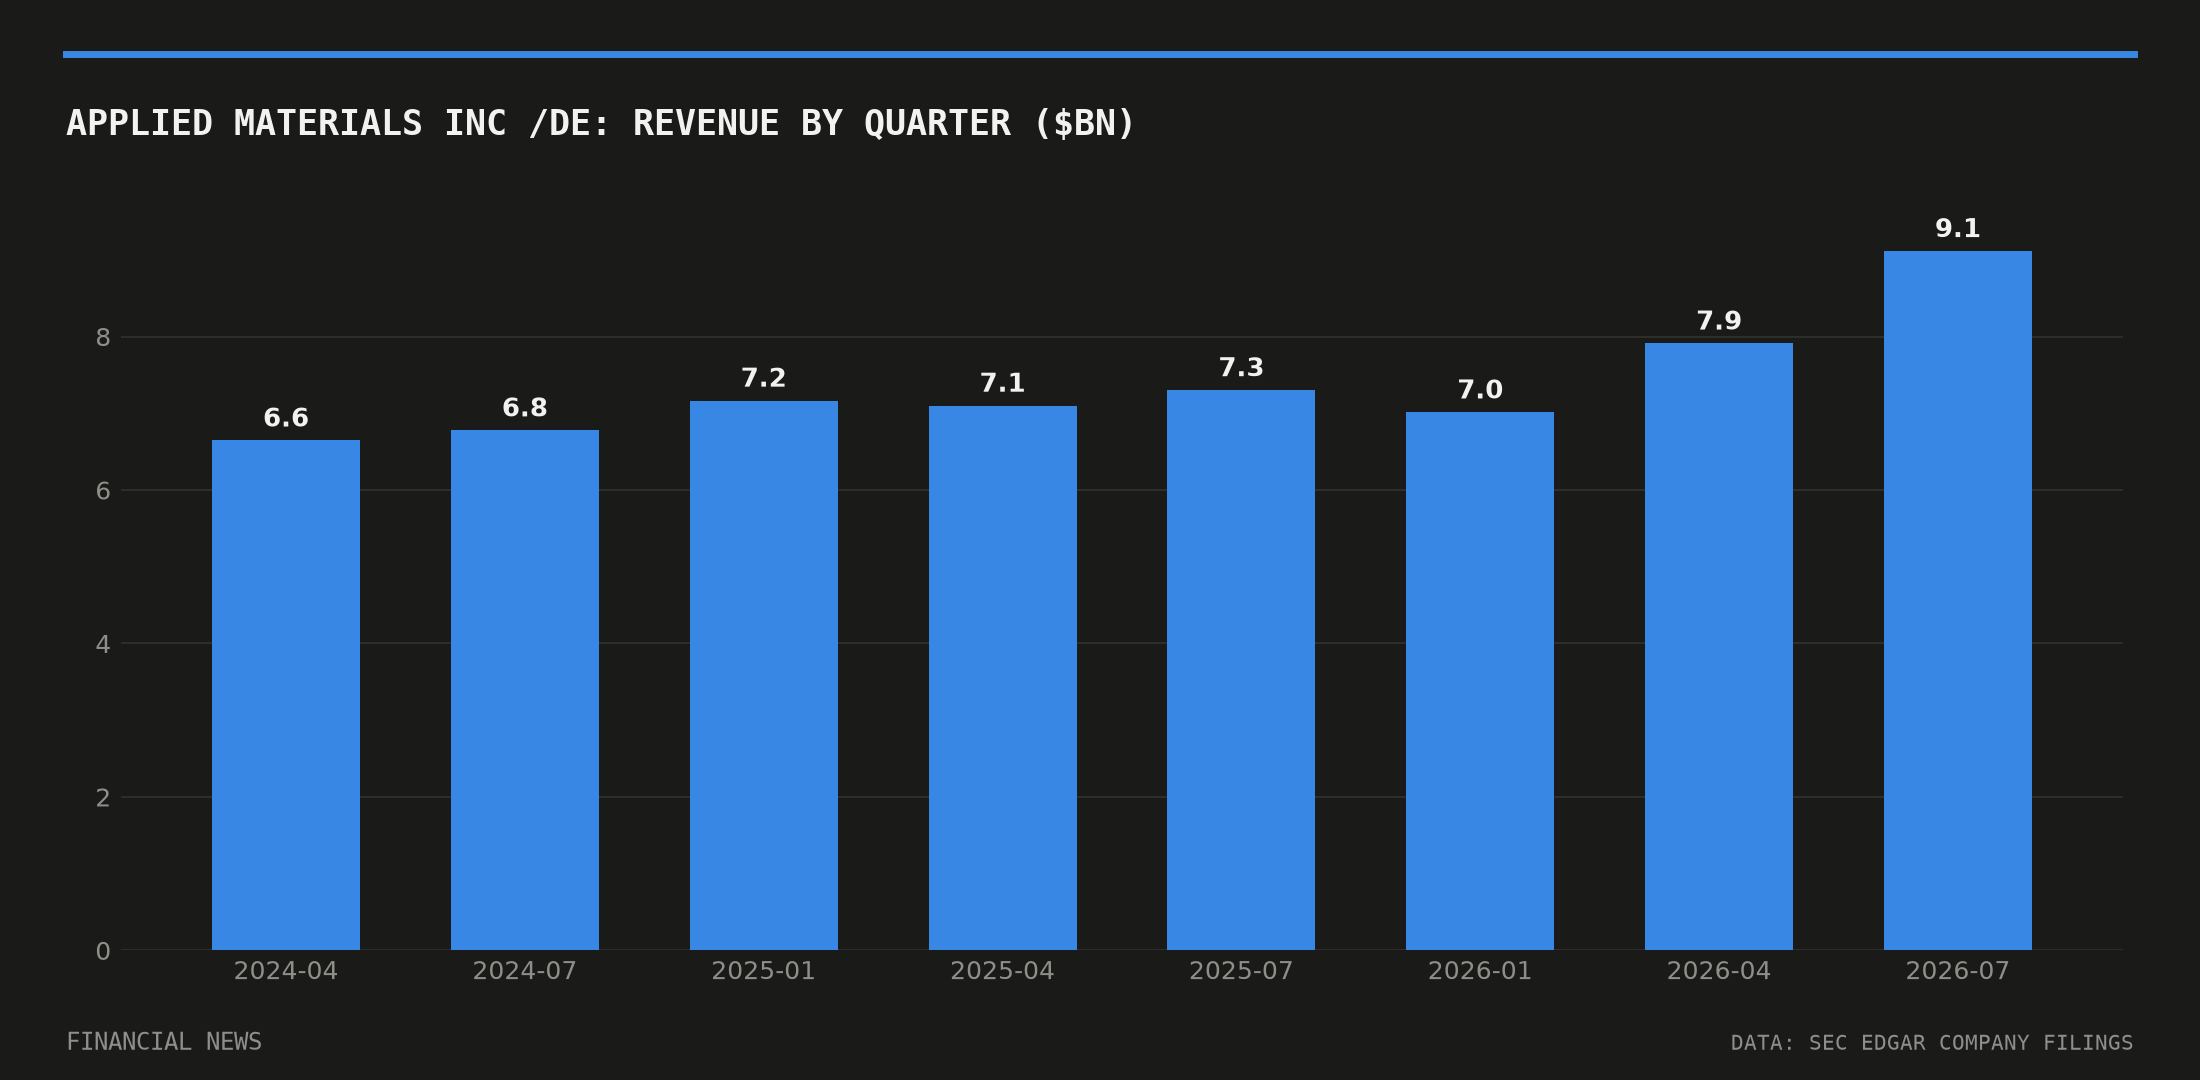Select the tallest 2026-07 revenue bar
Image resolution: width=2200 pixels, height=1080 pixels.
[1958, 600]
